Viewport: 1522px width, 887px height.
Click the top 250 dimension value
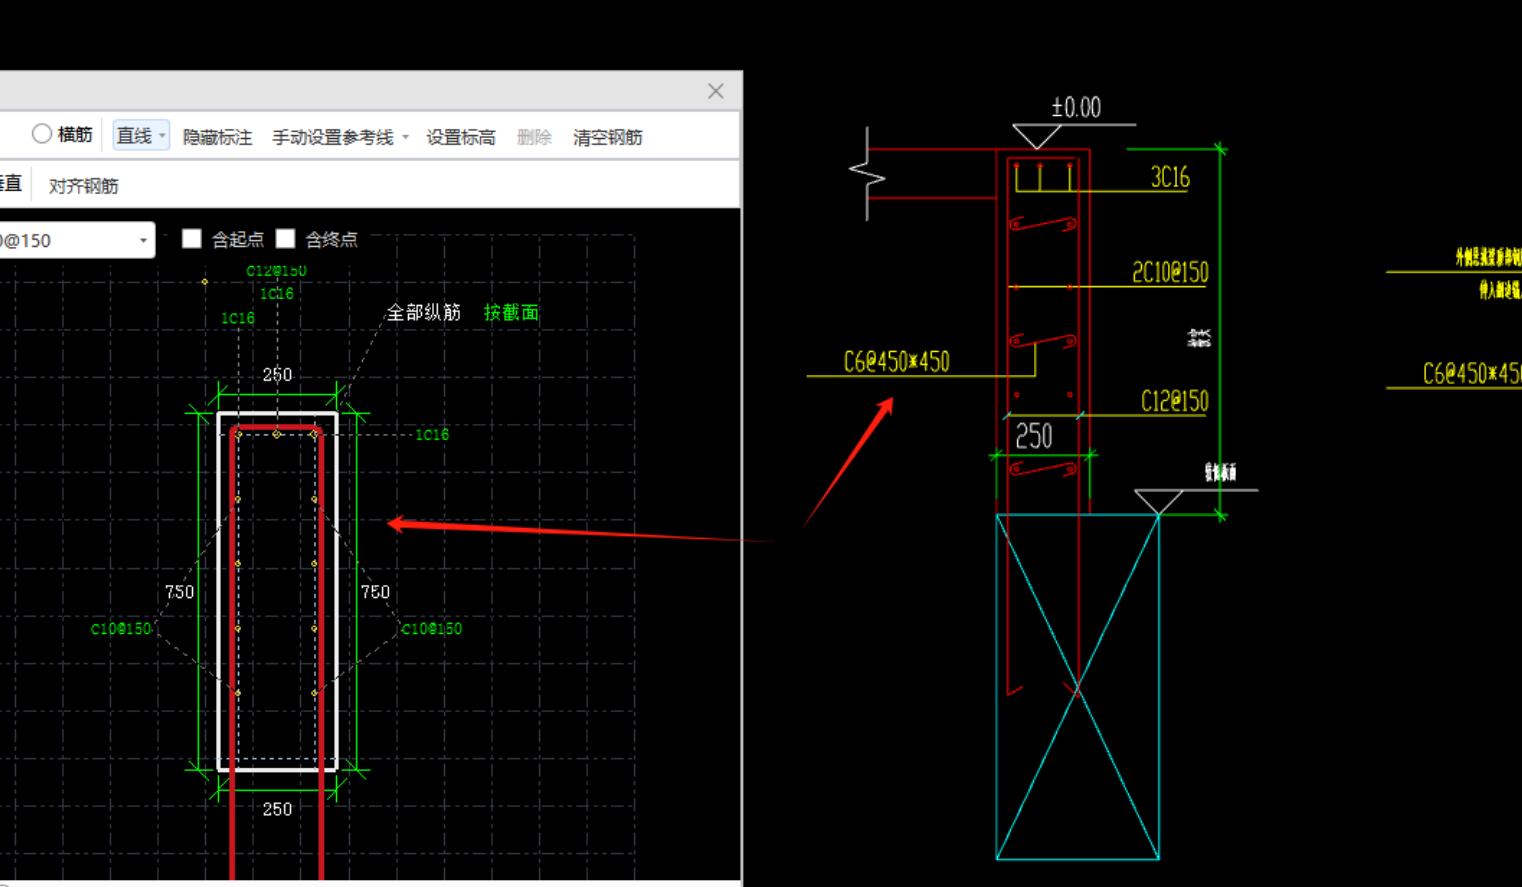[x=277, y=374]
